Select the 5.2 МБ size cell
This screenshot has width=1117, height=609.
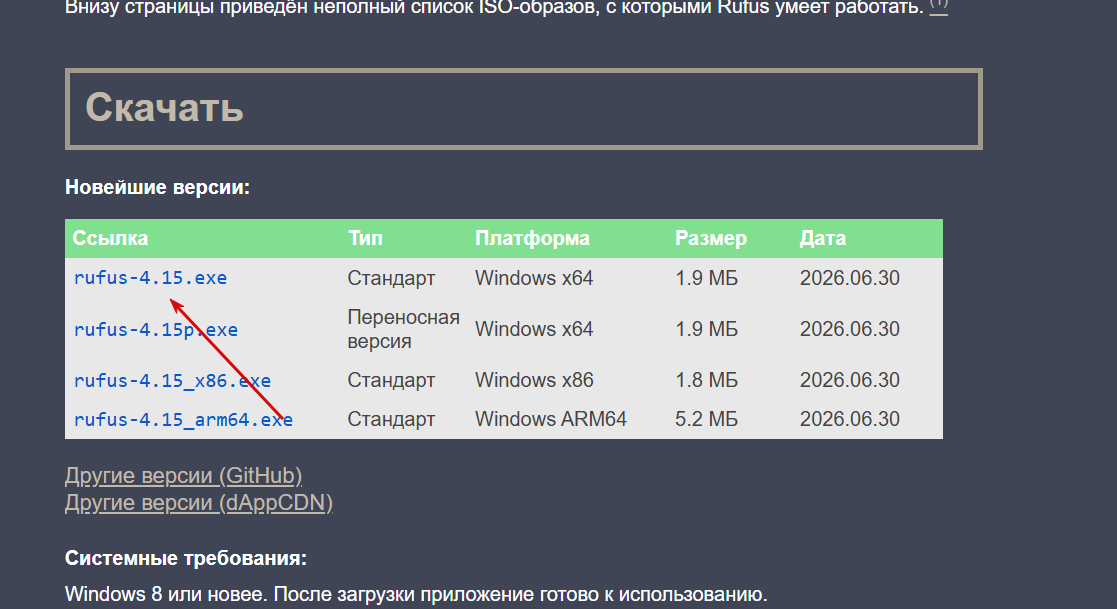pyautogui.click(x=707, y=419)
